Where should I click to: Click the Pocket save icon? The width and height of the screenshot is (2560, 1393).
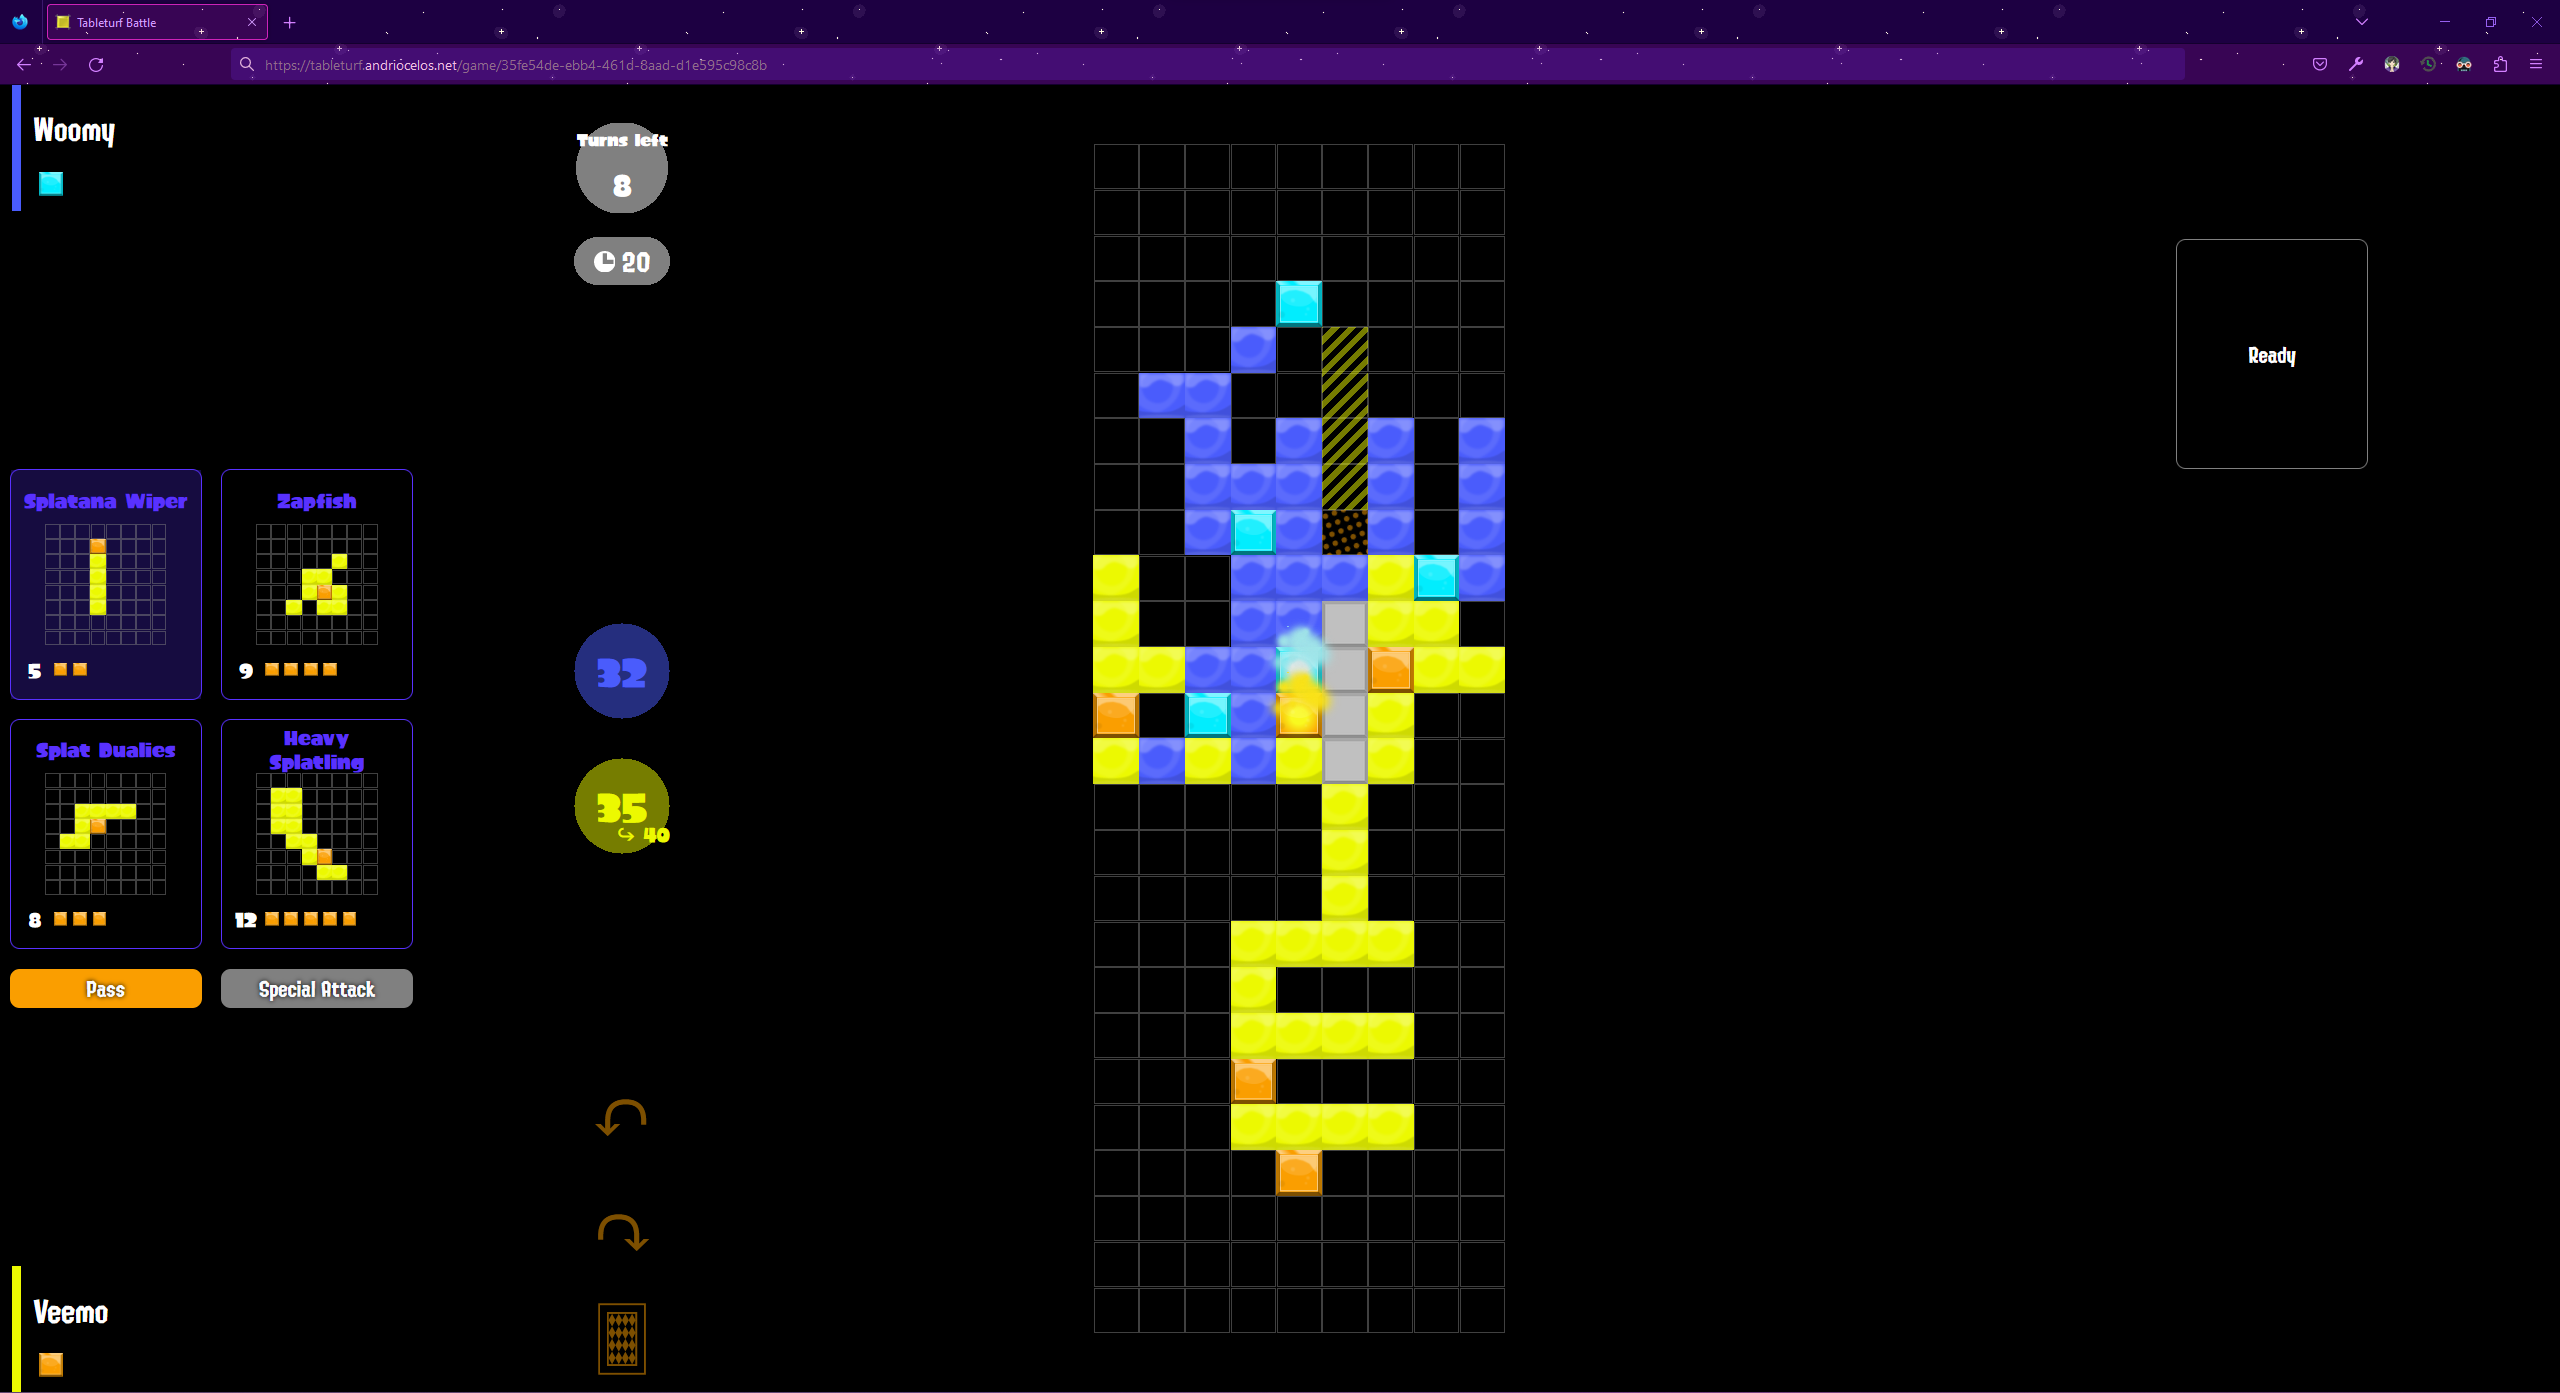[2320, 65]
